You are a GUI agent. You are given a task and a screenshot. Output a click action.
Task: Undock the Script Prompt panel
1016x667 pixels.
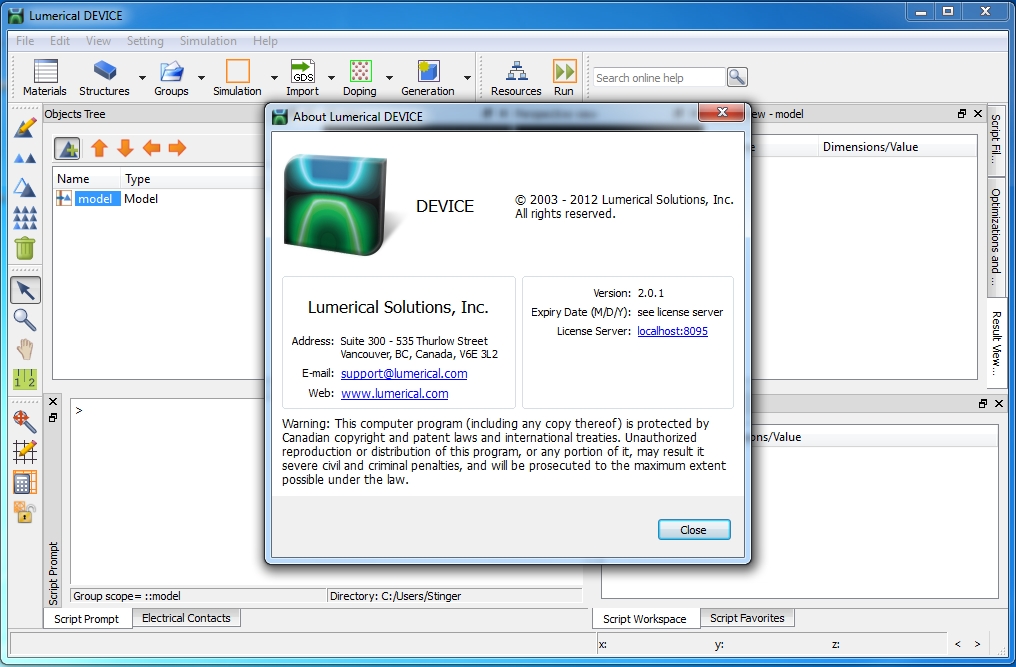point(53,418)
